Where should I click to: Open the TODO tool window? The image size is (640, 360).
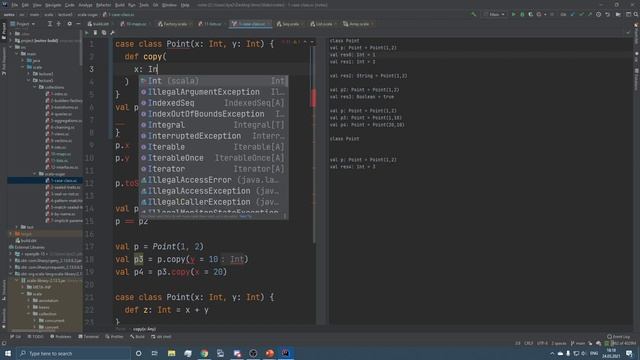(36, 337)
